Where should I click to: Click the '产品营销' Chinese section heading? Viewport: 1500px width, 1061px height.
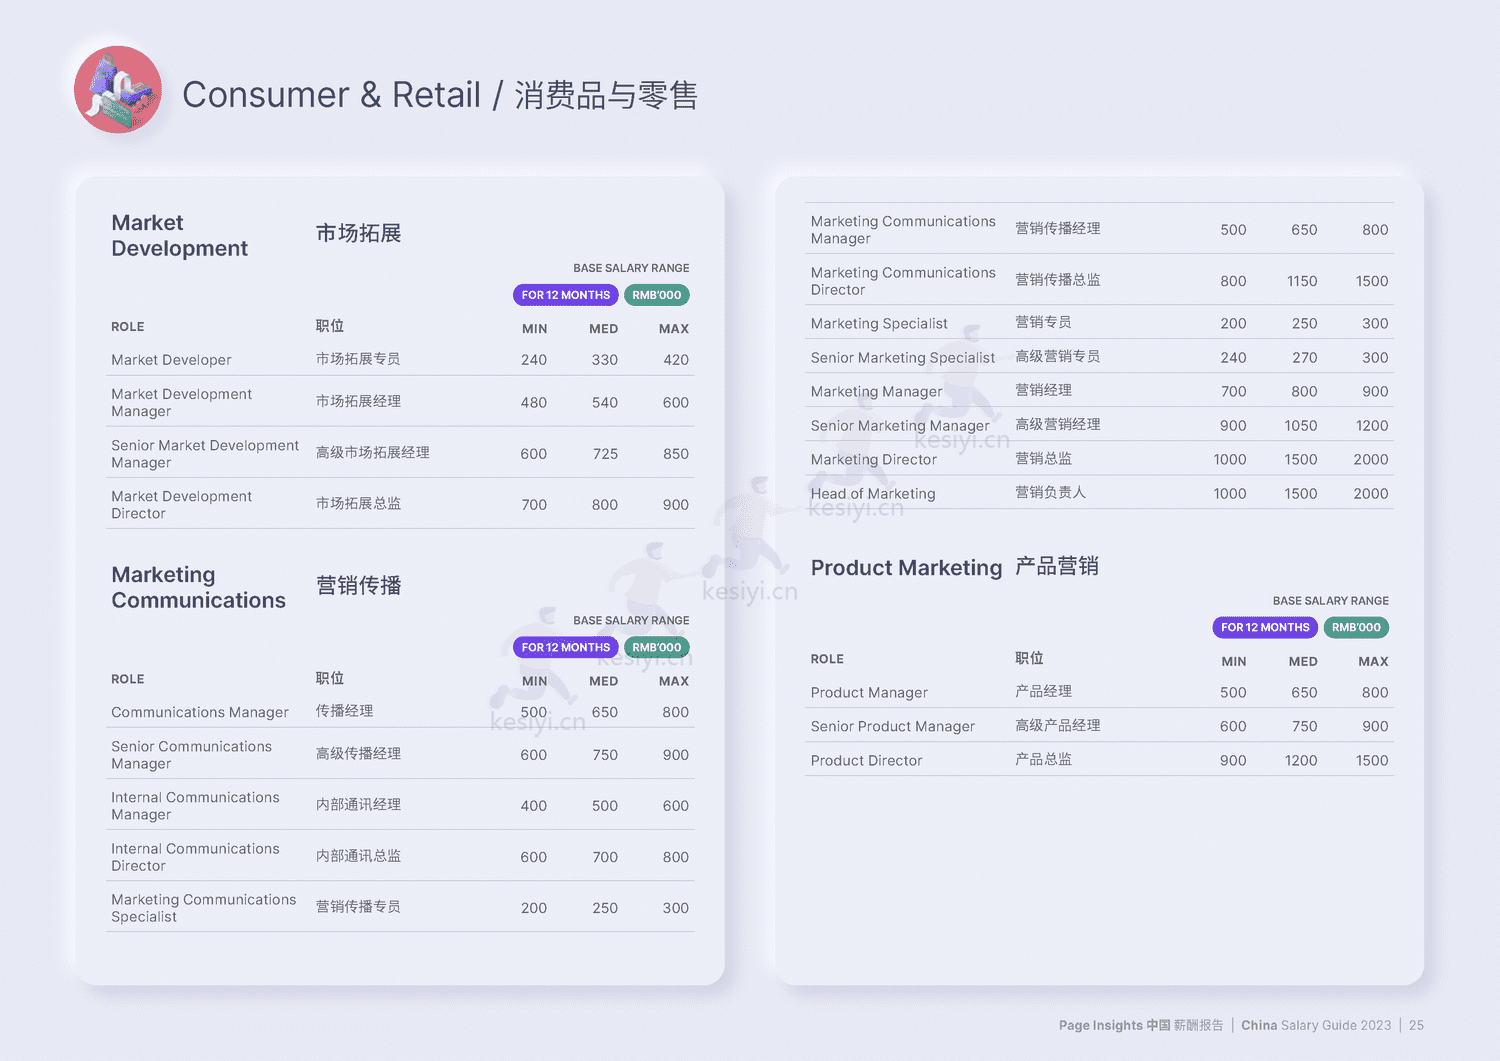1057,566
